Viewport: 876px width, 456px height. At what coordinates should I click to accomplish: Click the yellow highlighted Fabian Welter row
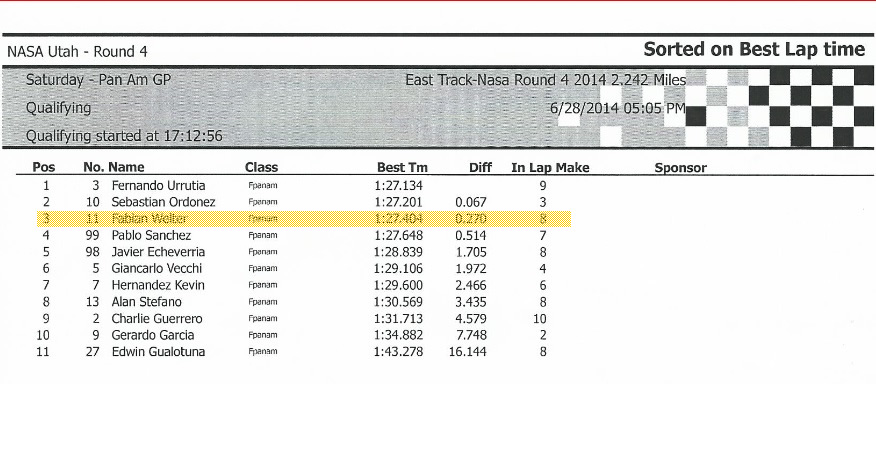304,218
